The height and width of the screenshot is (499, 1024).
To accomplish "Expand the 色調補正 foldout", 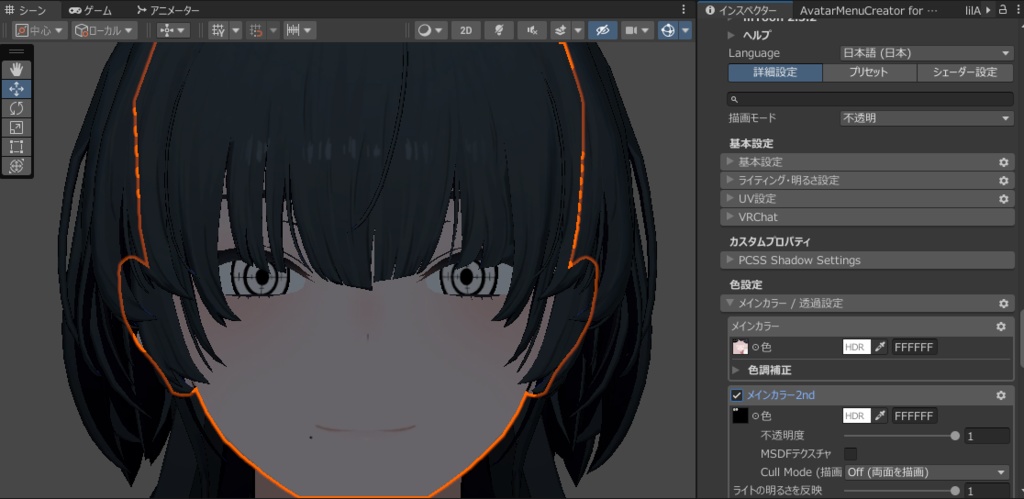I will click(x=736, y=370).
